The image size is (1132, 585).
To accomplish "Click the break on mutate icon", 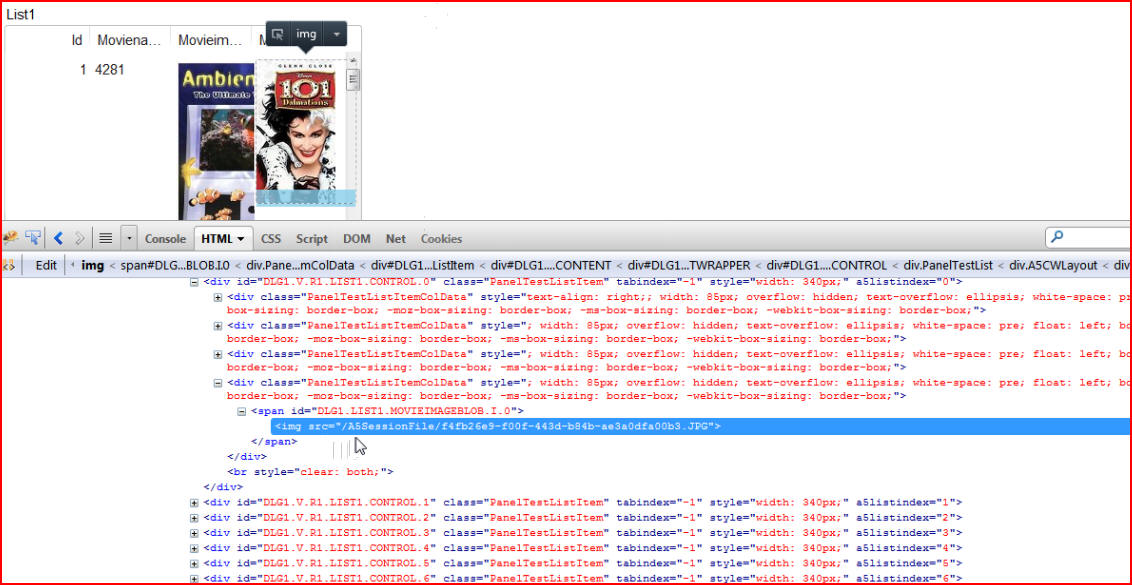I will coord(9,265).
